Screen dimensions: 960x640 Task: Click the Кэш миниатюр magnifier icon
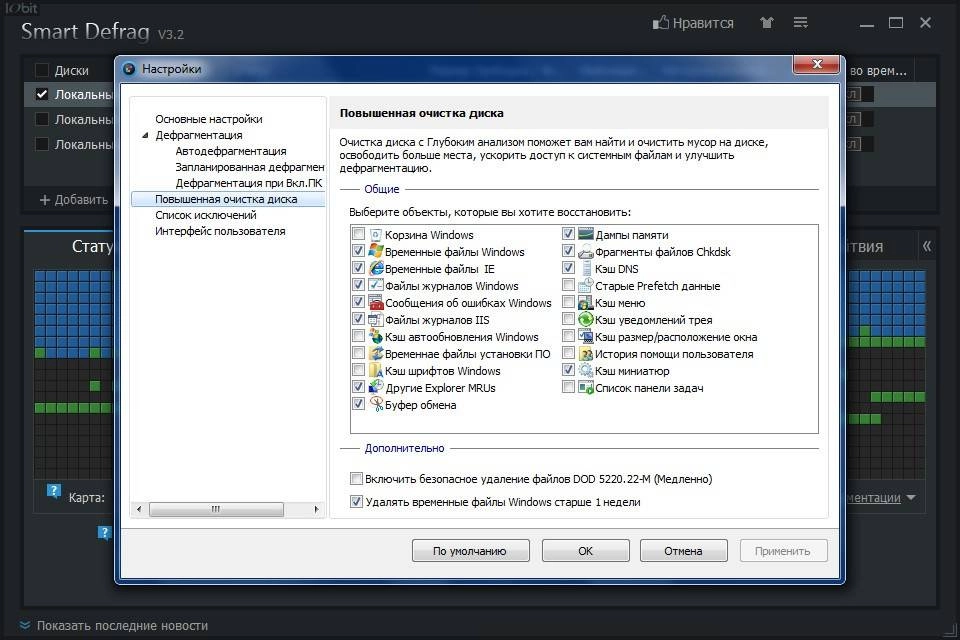coord(586,371)
